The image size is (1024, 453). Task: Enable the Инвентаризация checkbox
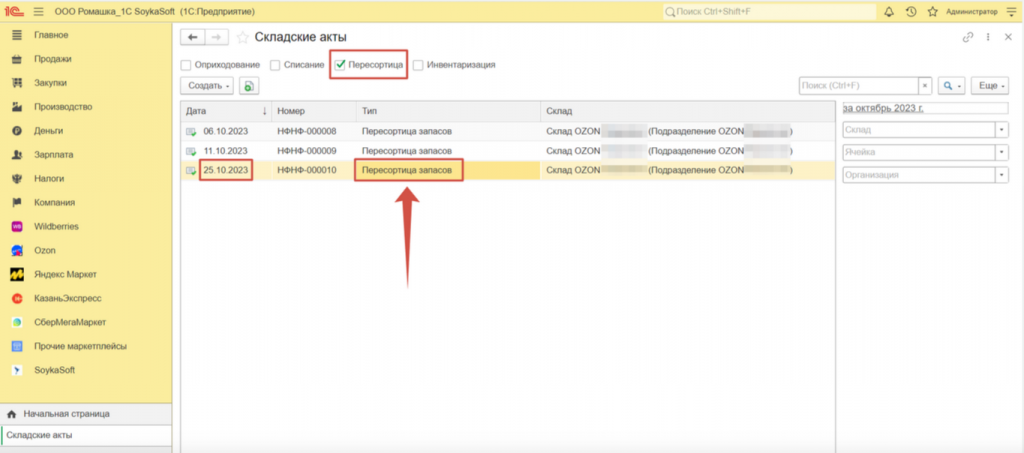coord(418,65)
